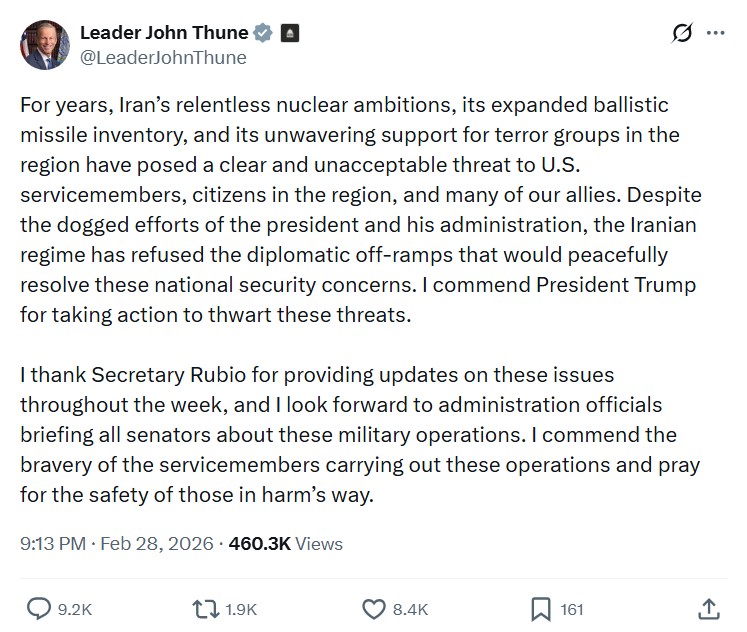Click the 9:13 PM timestamp
747x632 pixels.
click(x=52, y=544)
